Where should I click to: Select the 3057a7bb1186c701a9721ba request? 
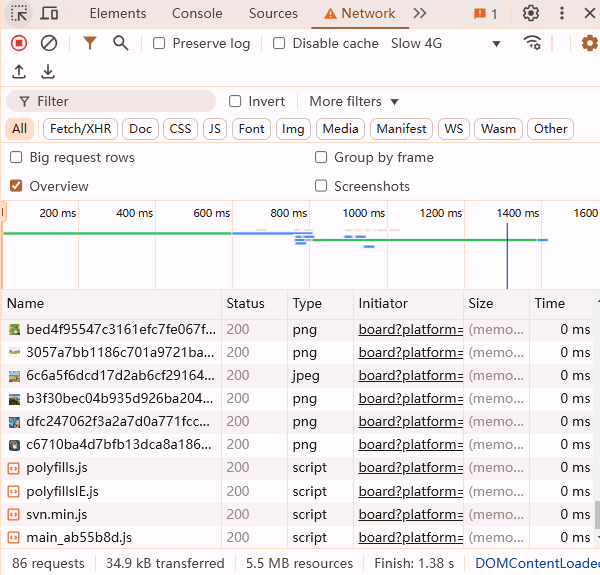[297, 352]
